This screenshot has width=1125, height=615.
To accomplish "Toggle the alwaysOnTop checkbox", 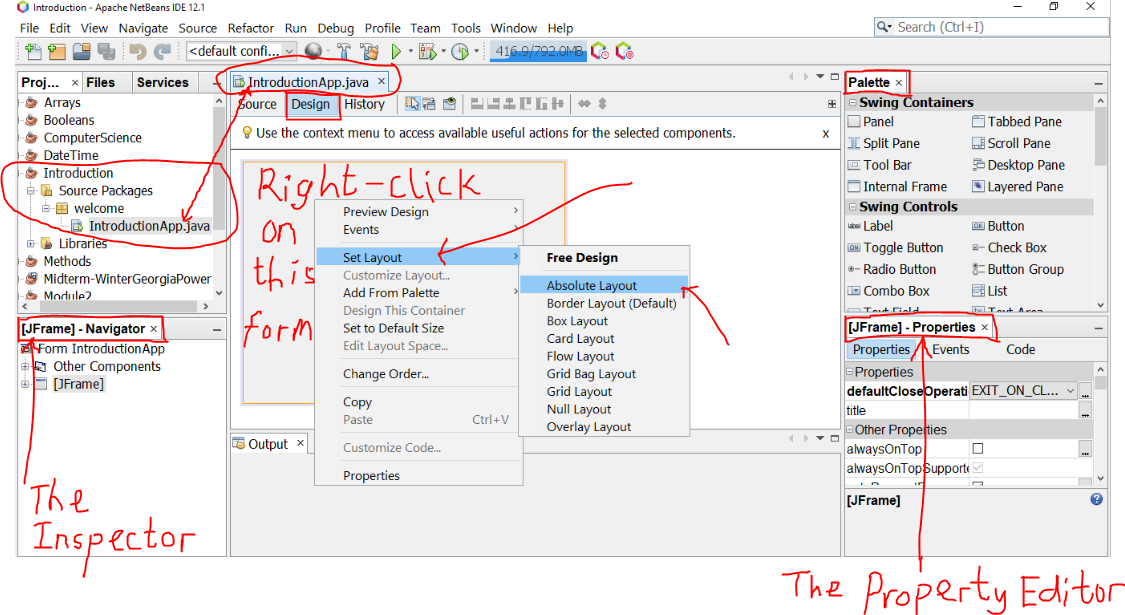I will (x=977, y=449).
